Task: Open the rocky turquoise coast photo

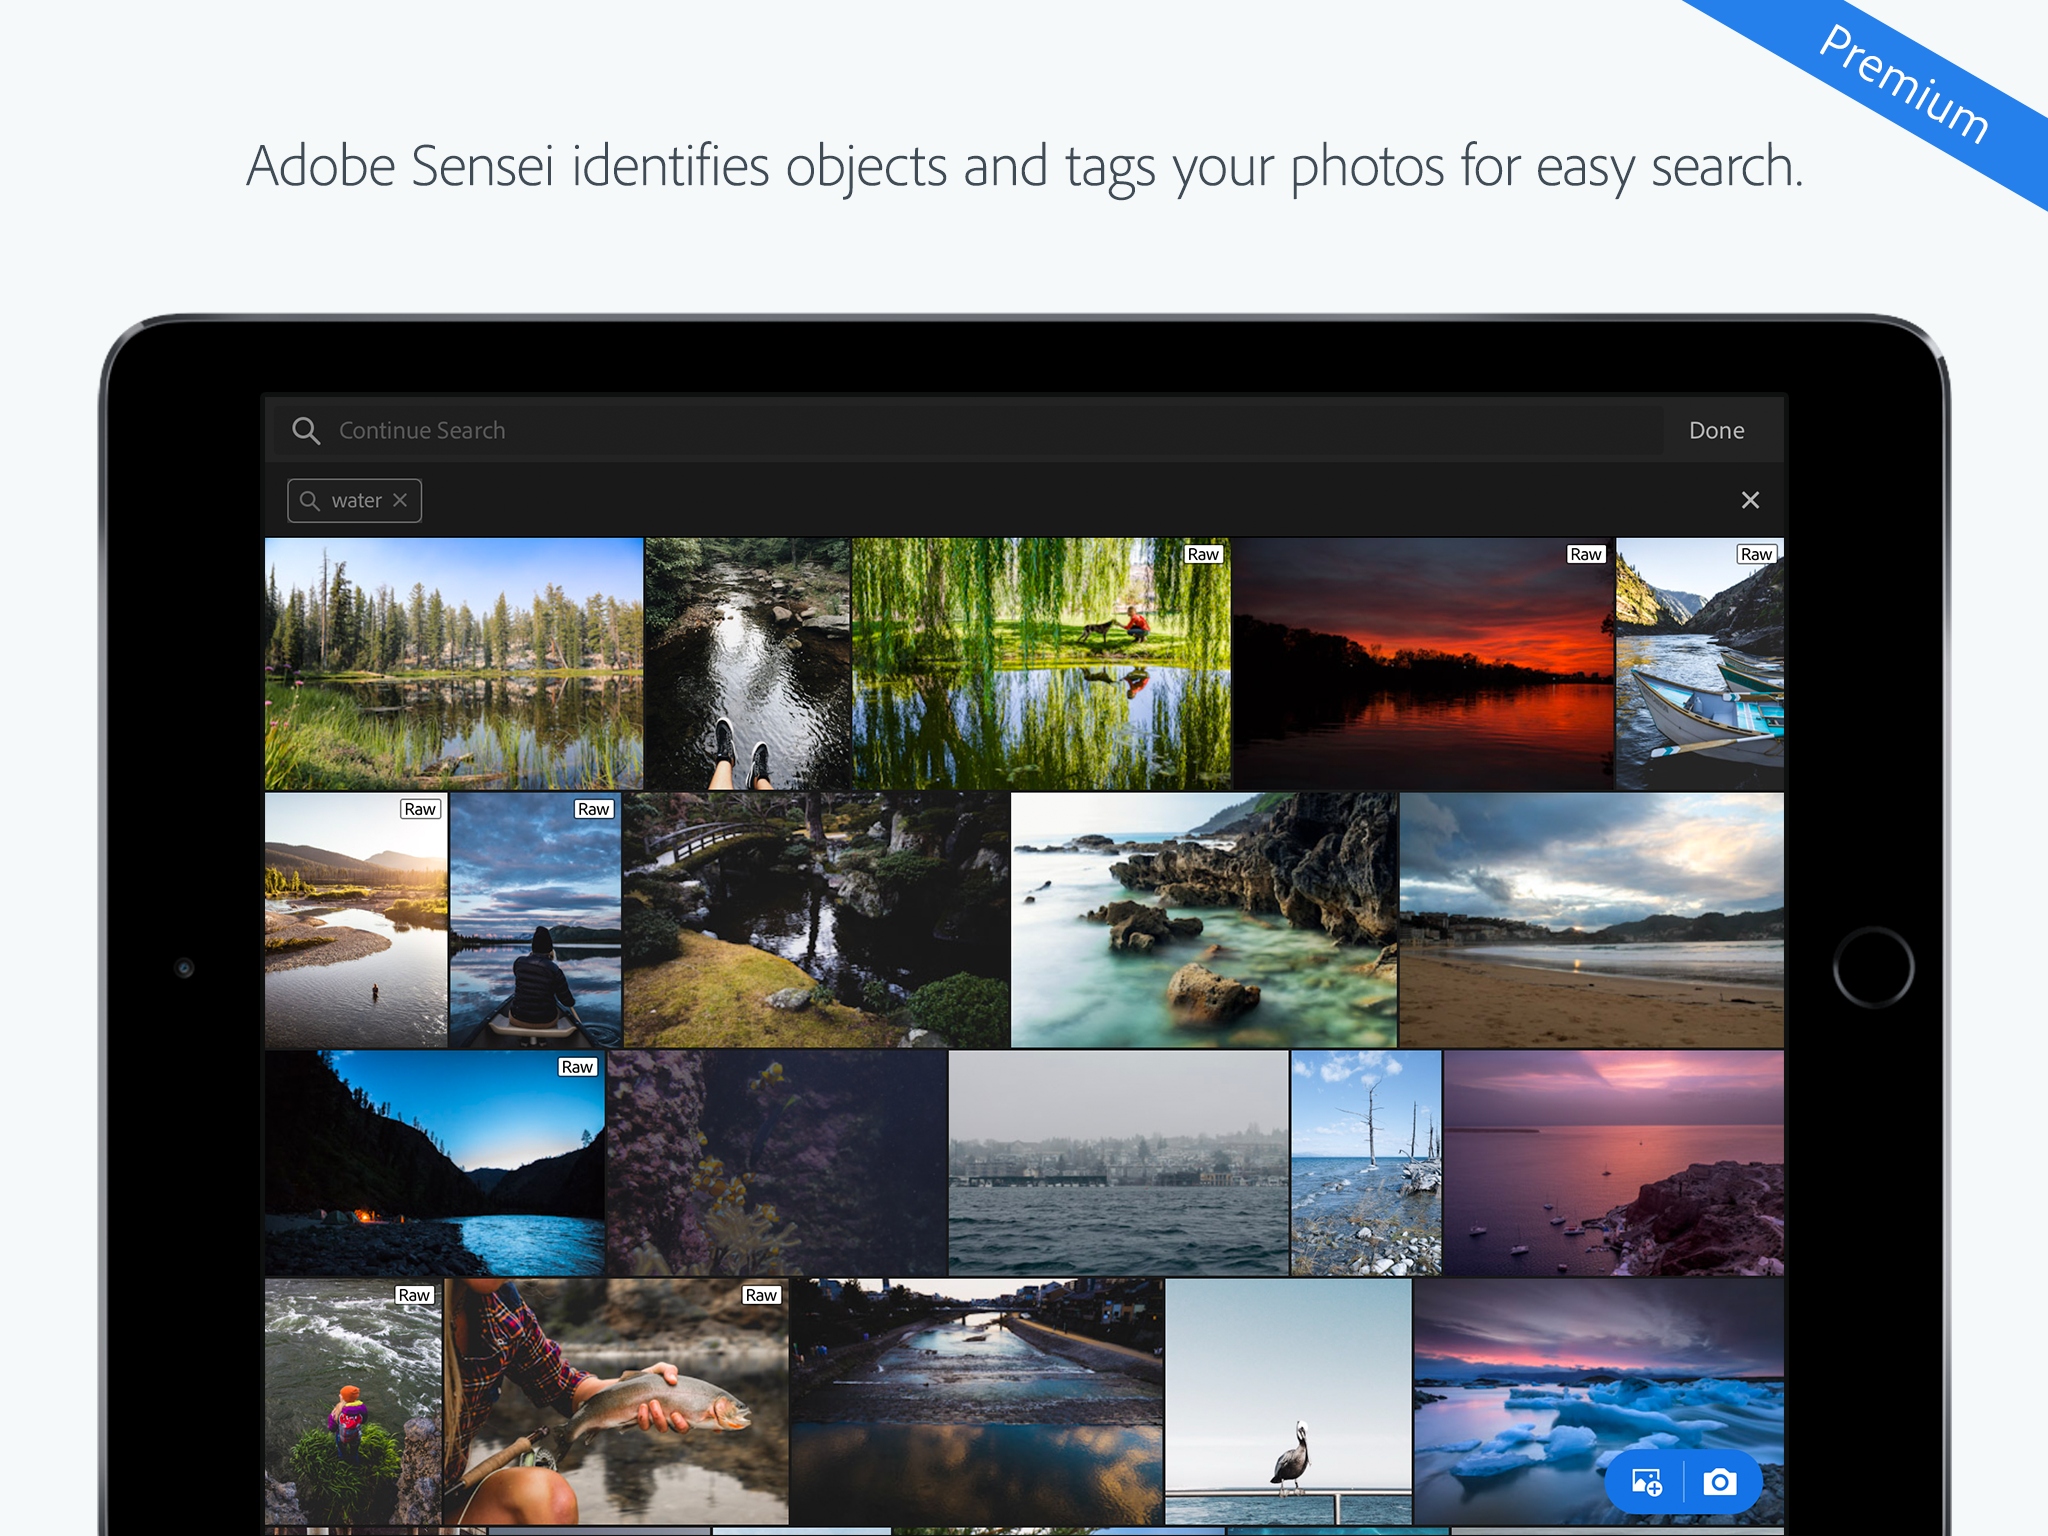Action: click(x=1204, y=920)
